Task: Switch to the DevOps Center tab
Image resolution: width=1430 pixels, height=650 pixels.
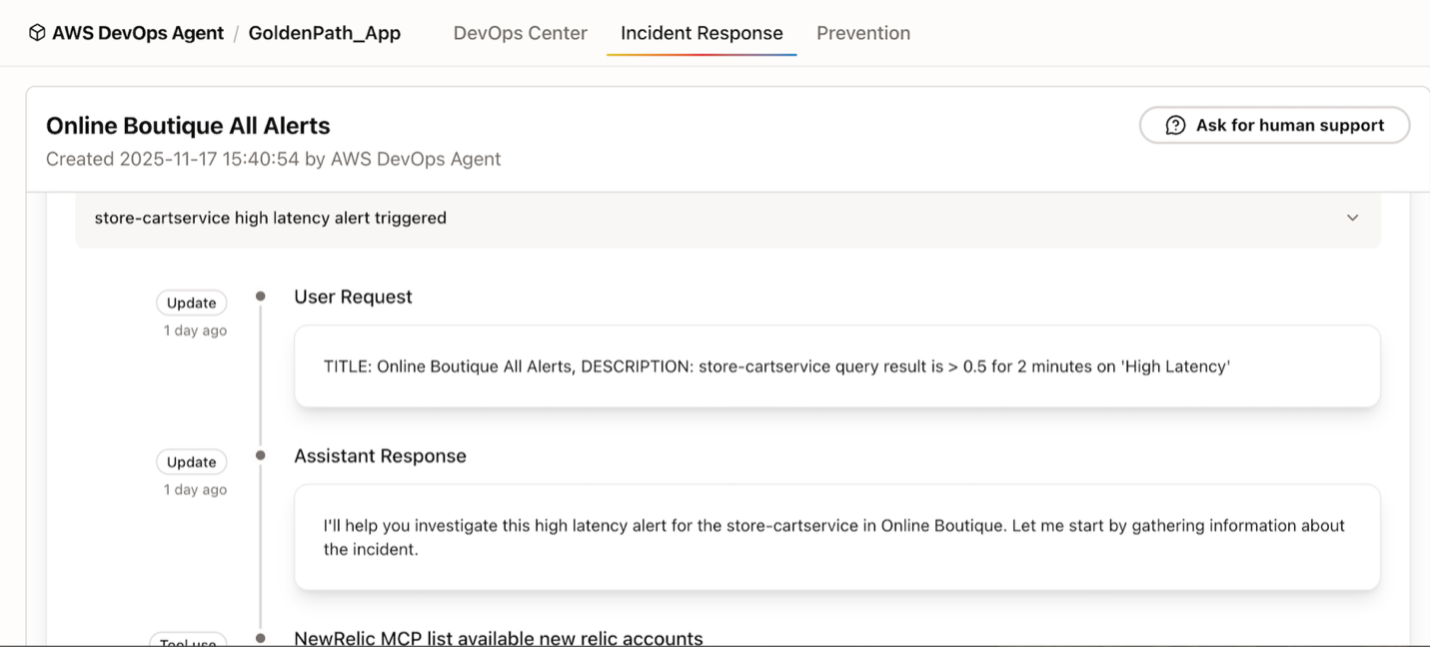Action: (x=520, y=32)
